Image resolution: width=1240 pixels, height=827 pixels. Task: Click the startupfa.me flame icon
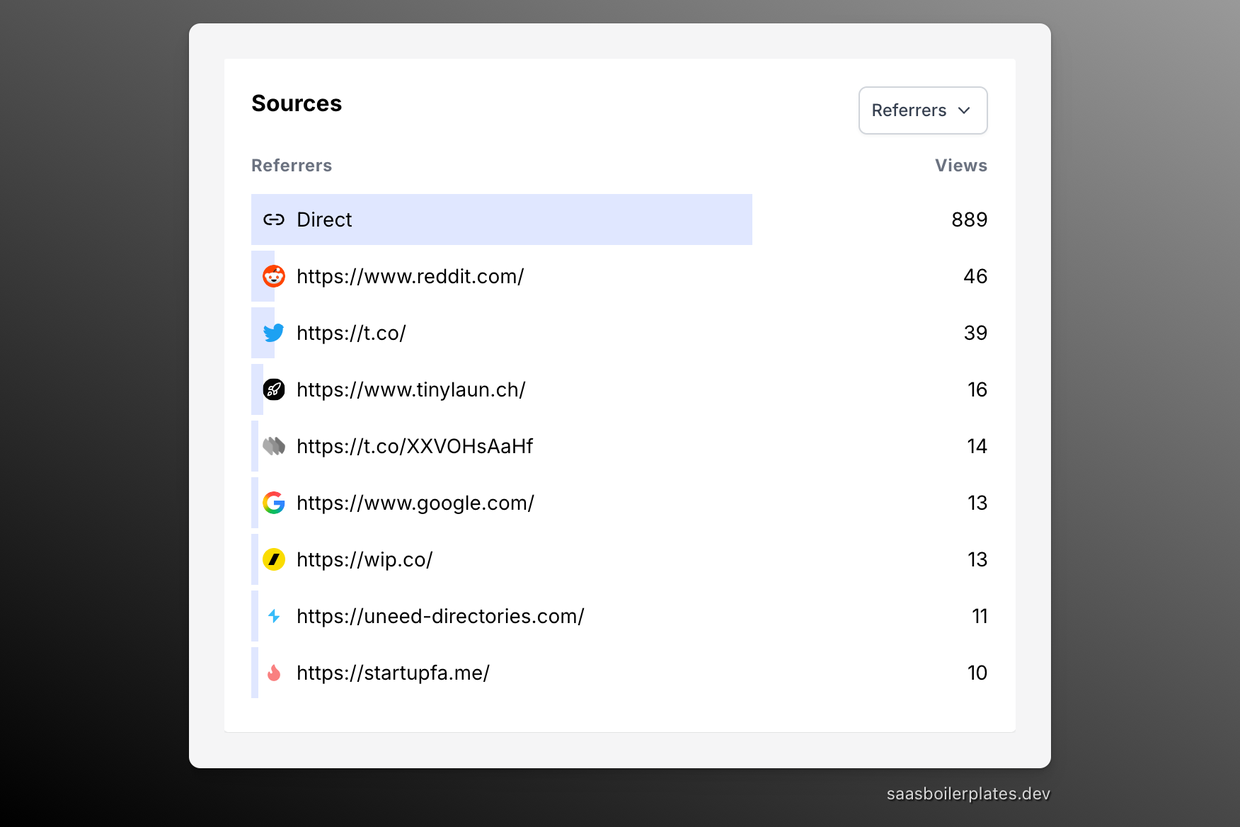(x=274, y=673)
